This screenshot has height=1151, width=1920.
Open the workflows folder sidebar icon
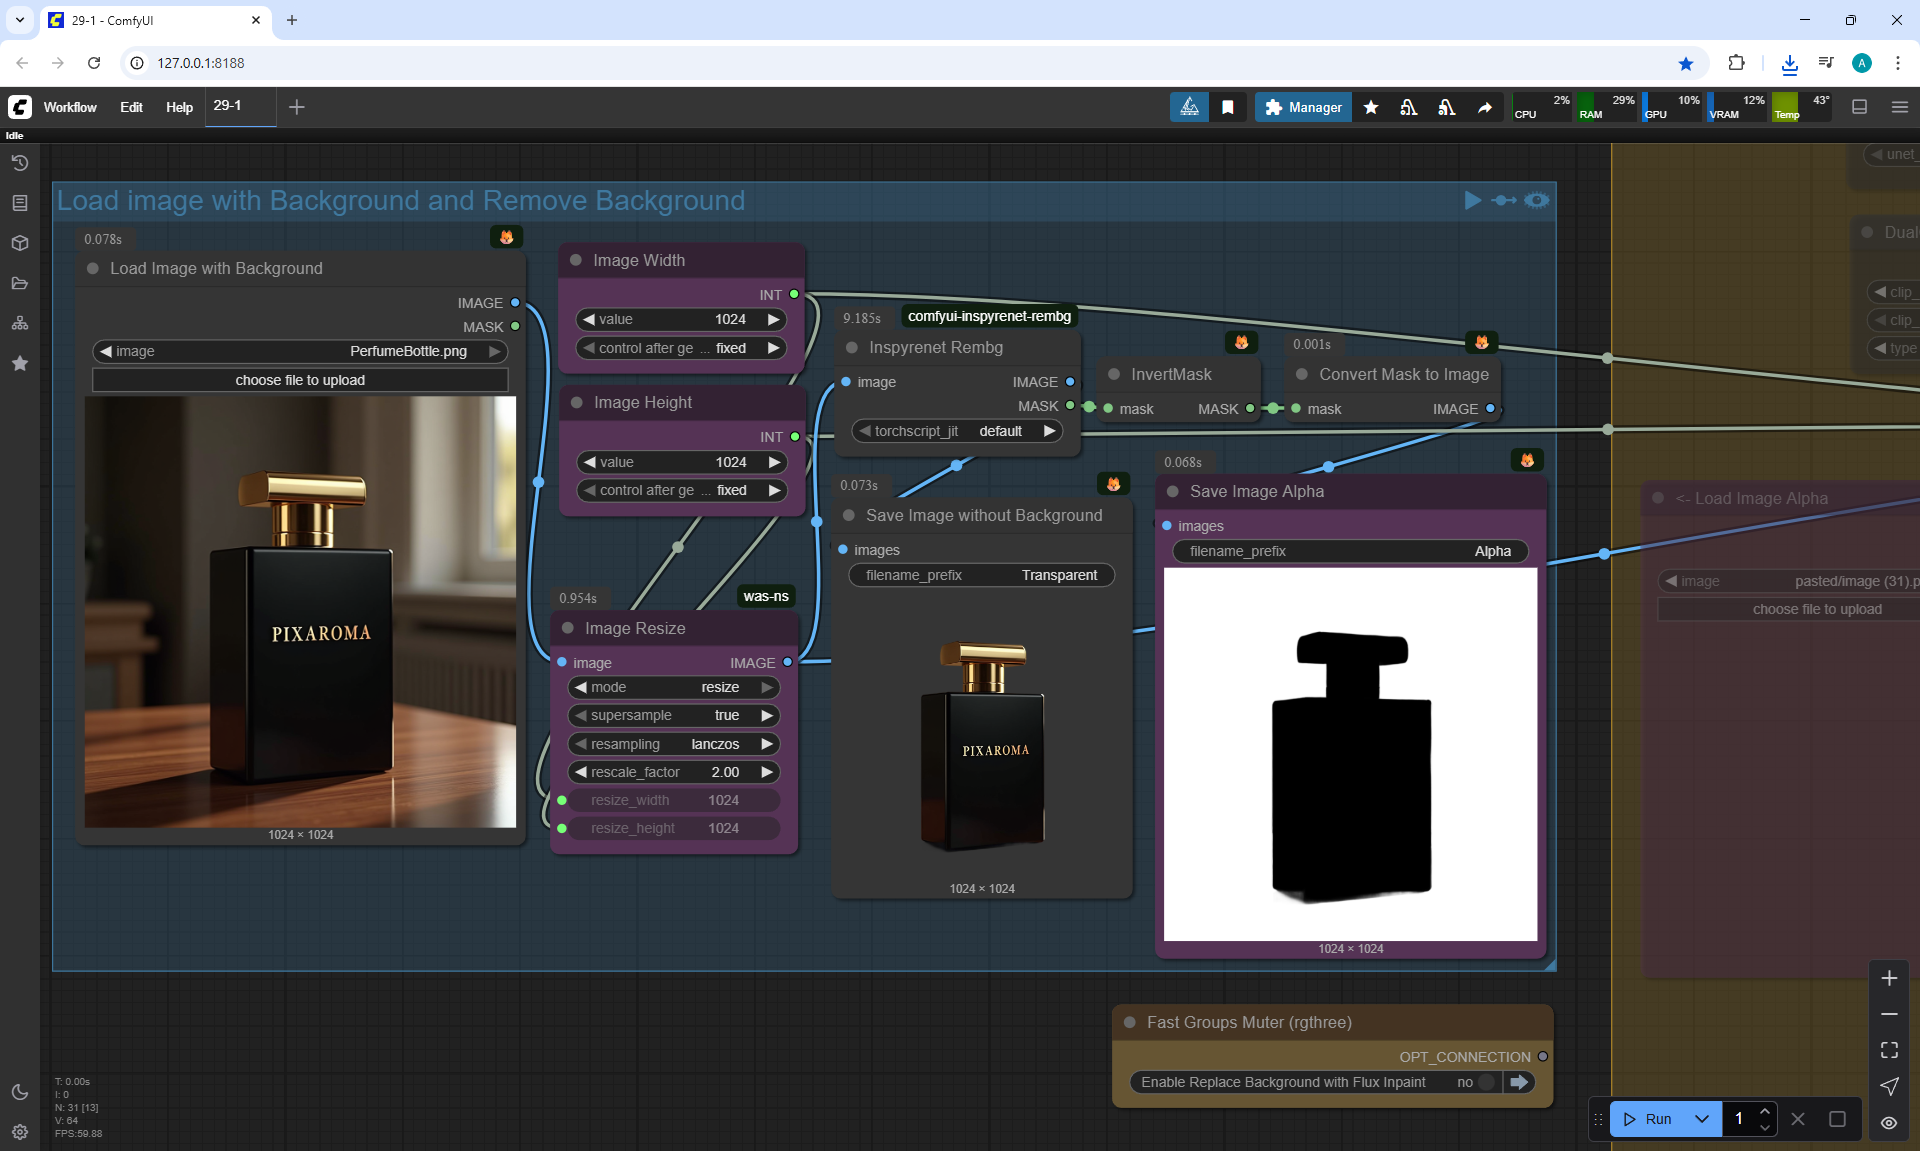[x=19, y=283]
